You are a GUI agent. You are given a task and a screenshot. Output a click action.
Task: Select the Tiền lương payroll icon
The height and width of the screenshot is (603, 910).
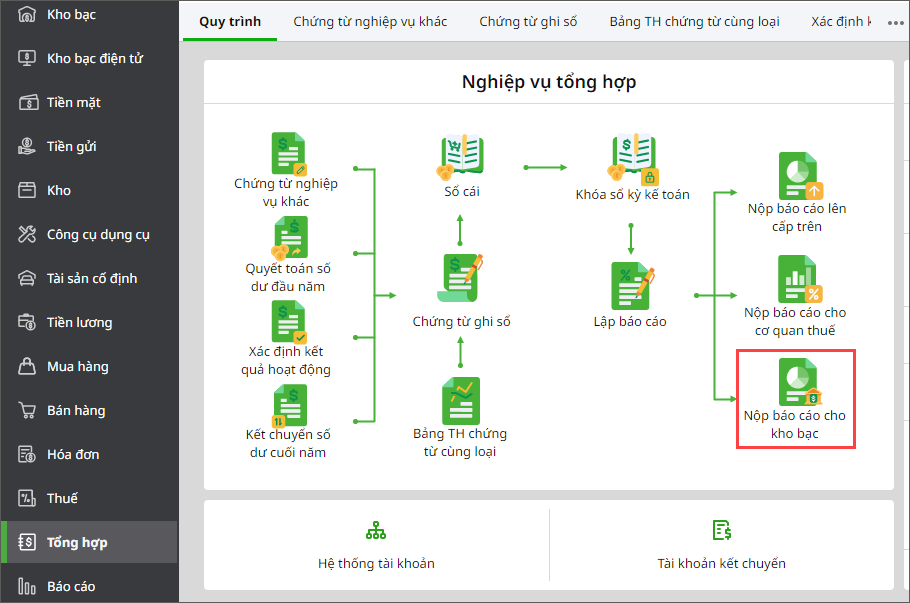click(27, 322)
